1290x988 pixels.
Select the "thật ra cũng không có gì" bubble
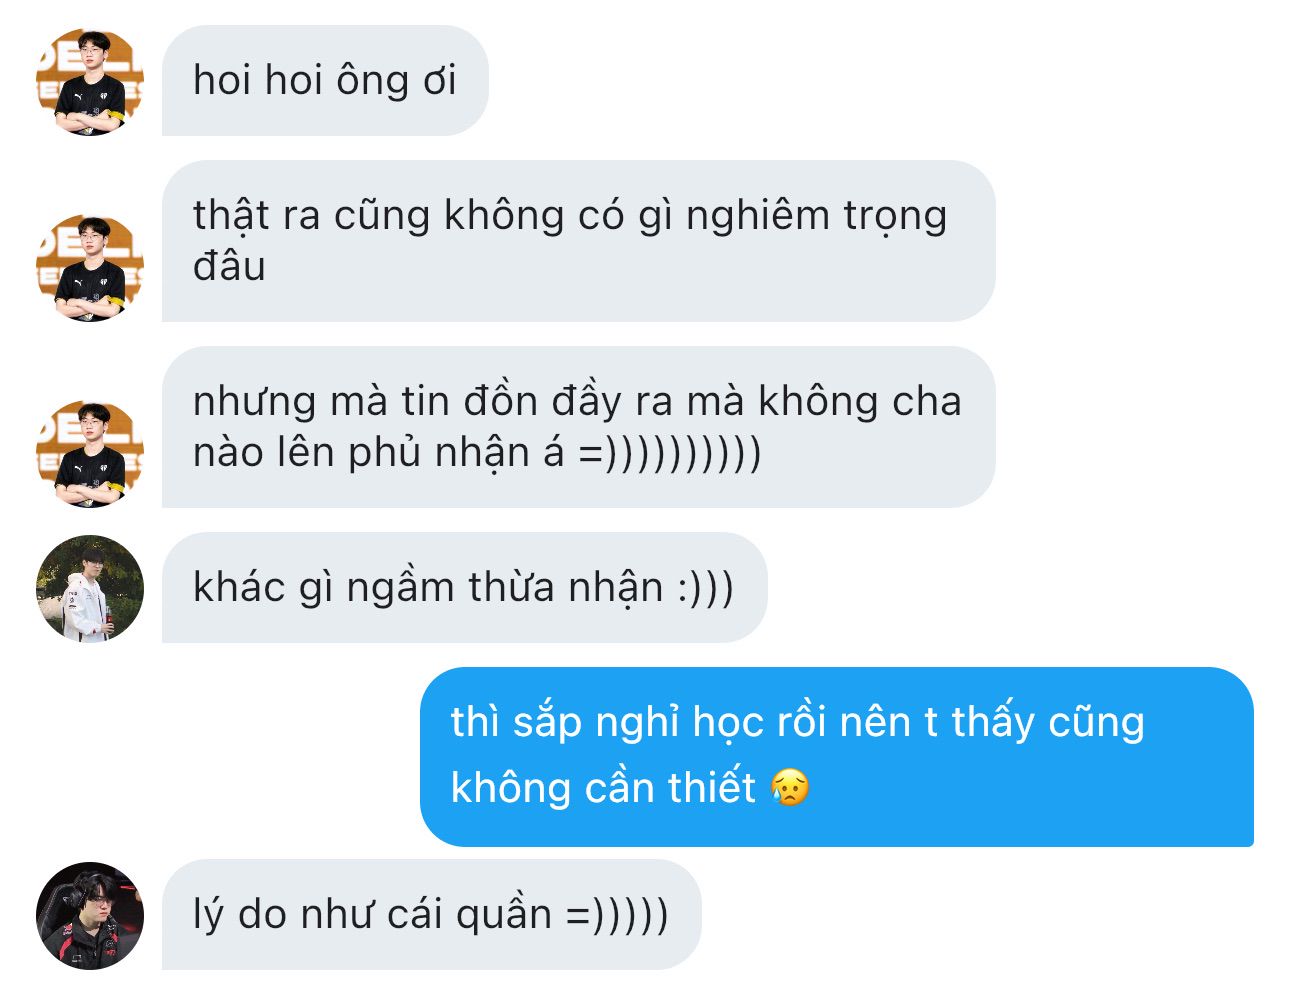579,241
